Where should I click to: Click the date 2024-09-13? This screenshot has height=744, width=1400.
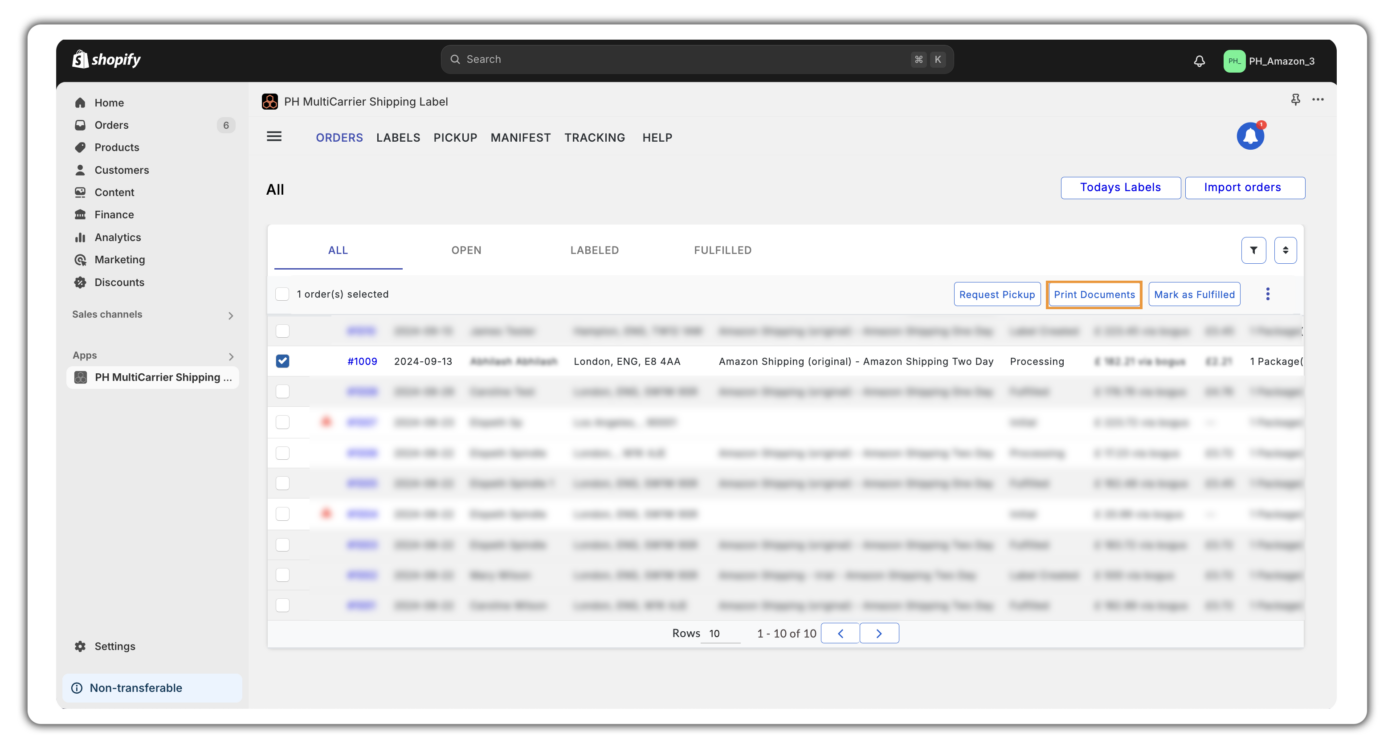pyautogui.click(x=423, y=361)
